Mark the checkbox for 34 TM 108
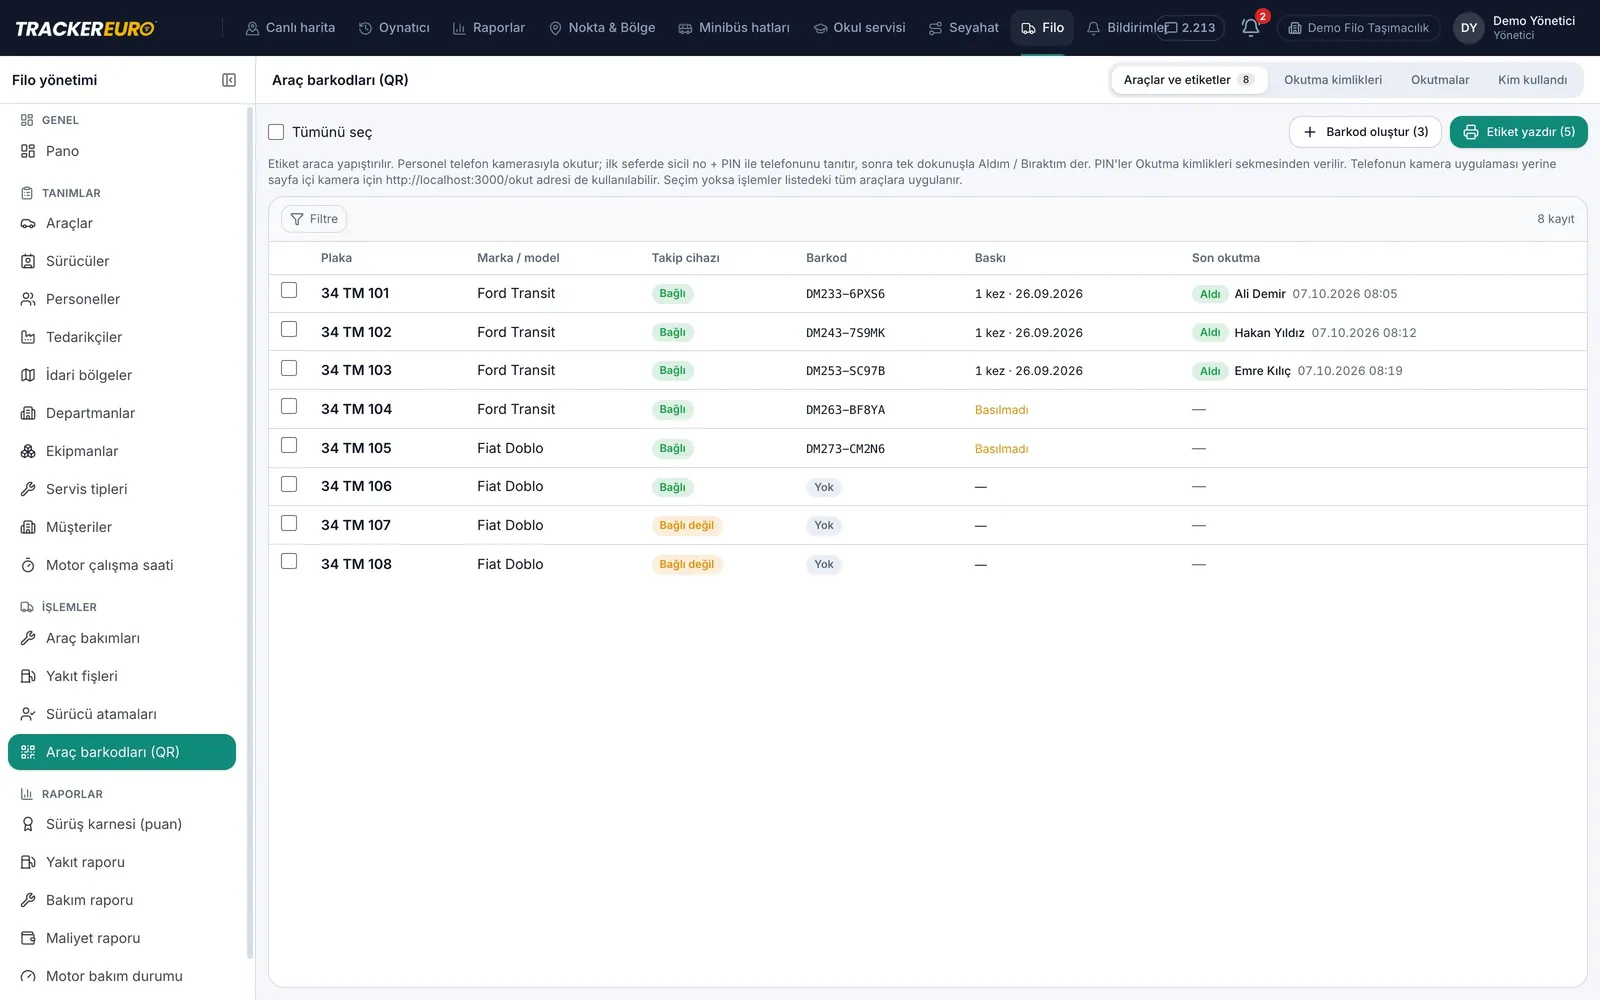Screen dimensions: 1600x1000 289,561
